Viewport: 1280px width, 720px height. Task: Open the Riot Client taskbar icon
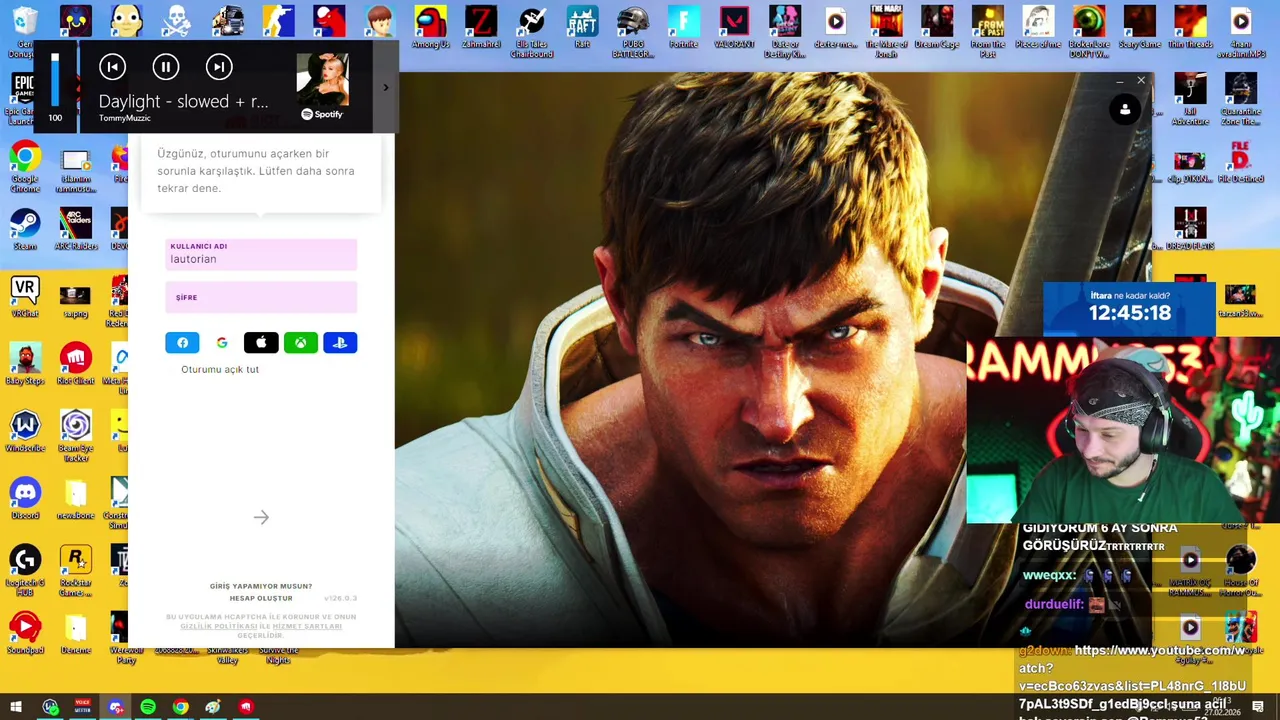(x=245, y=707)
